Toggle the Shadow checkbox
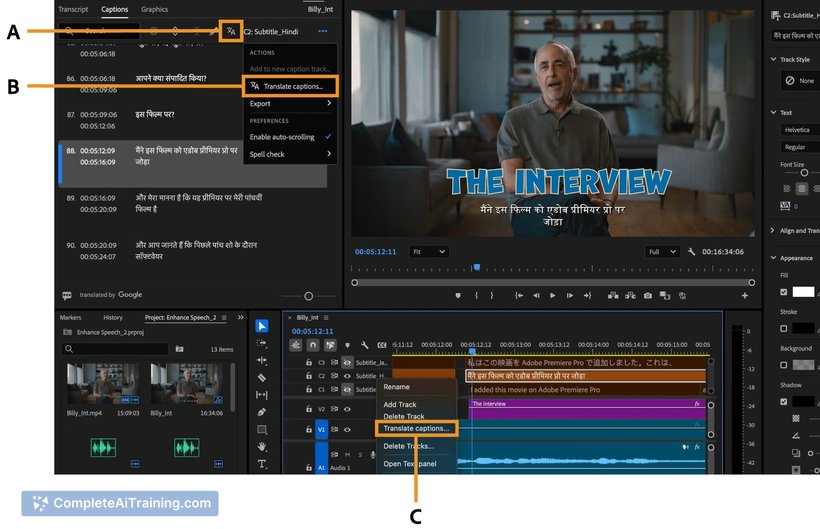Viewport: 820px width, 529px height. point(783,401)
